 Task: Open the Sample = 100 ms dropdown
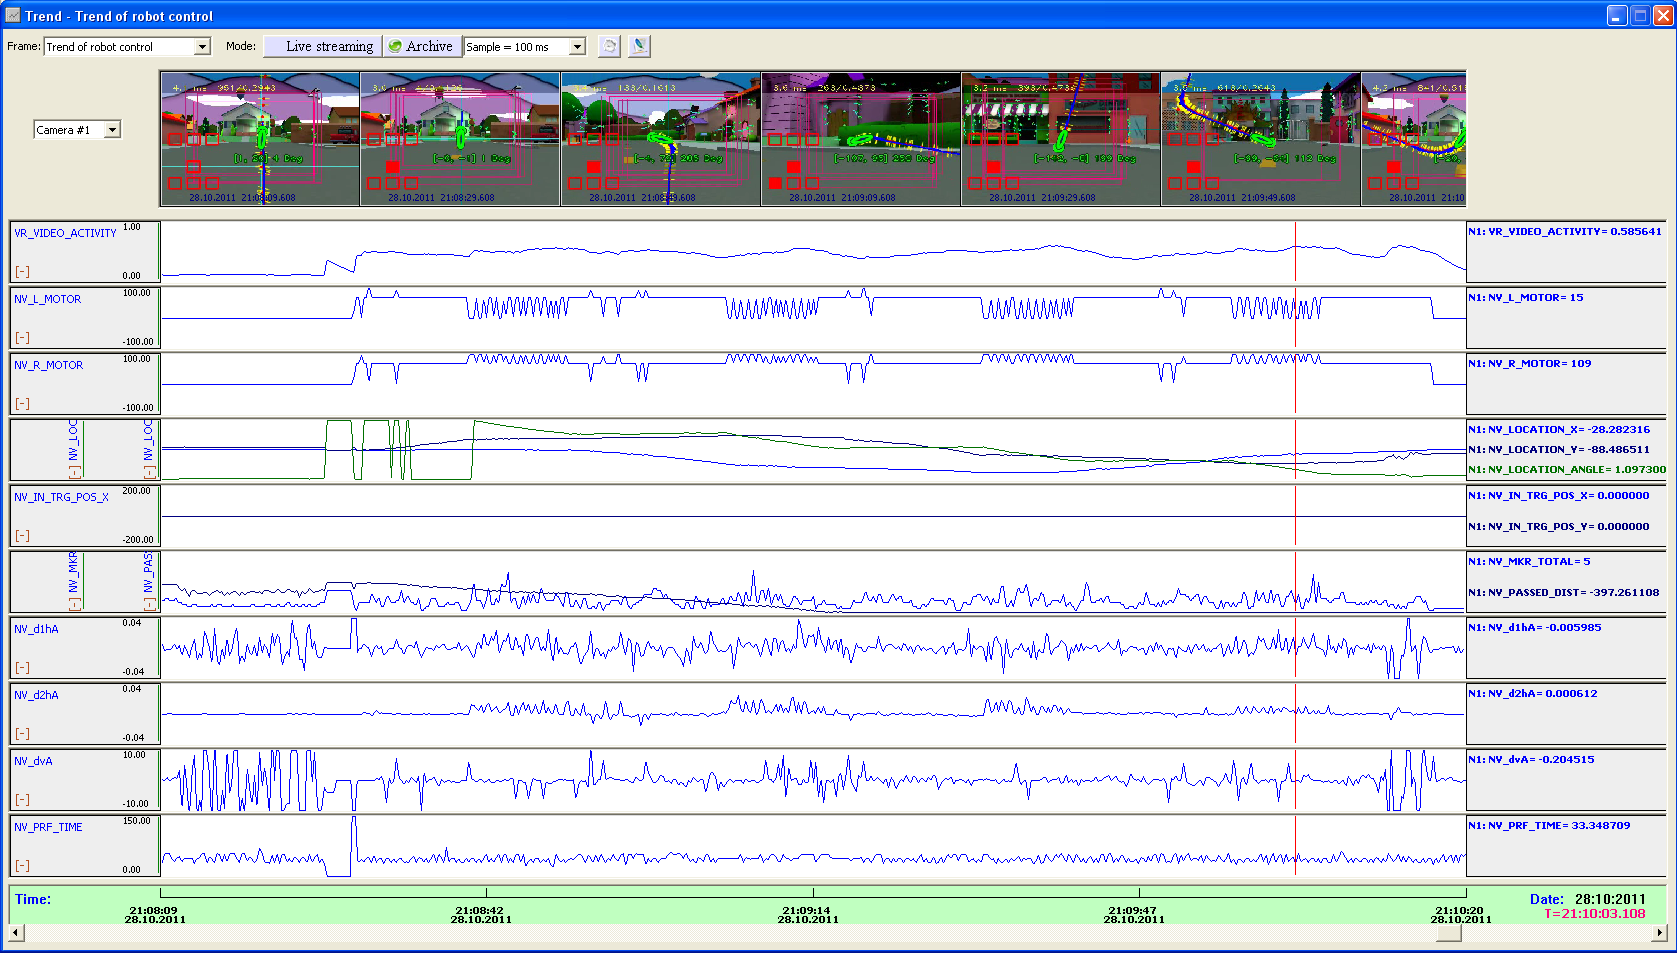(577, 47)
